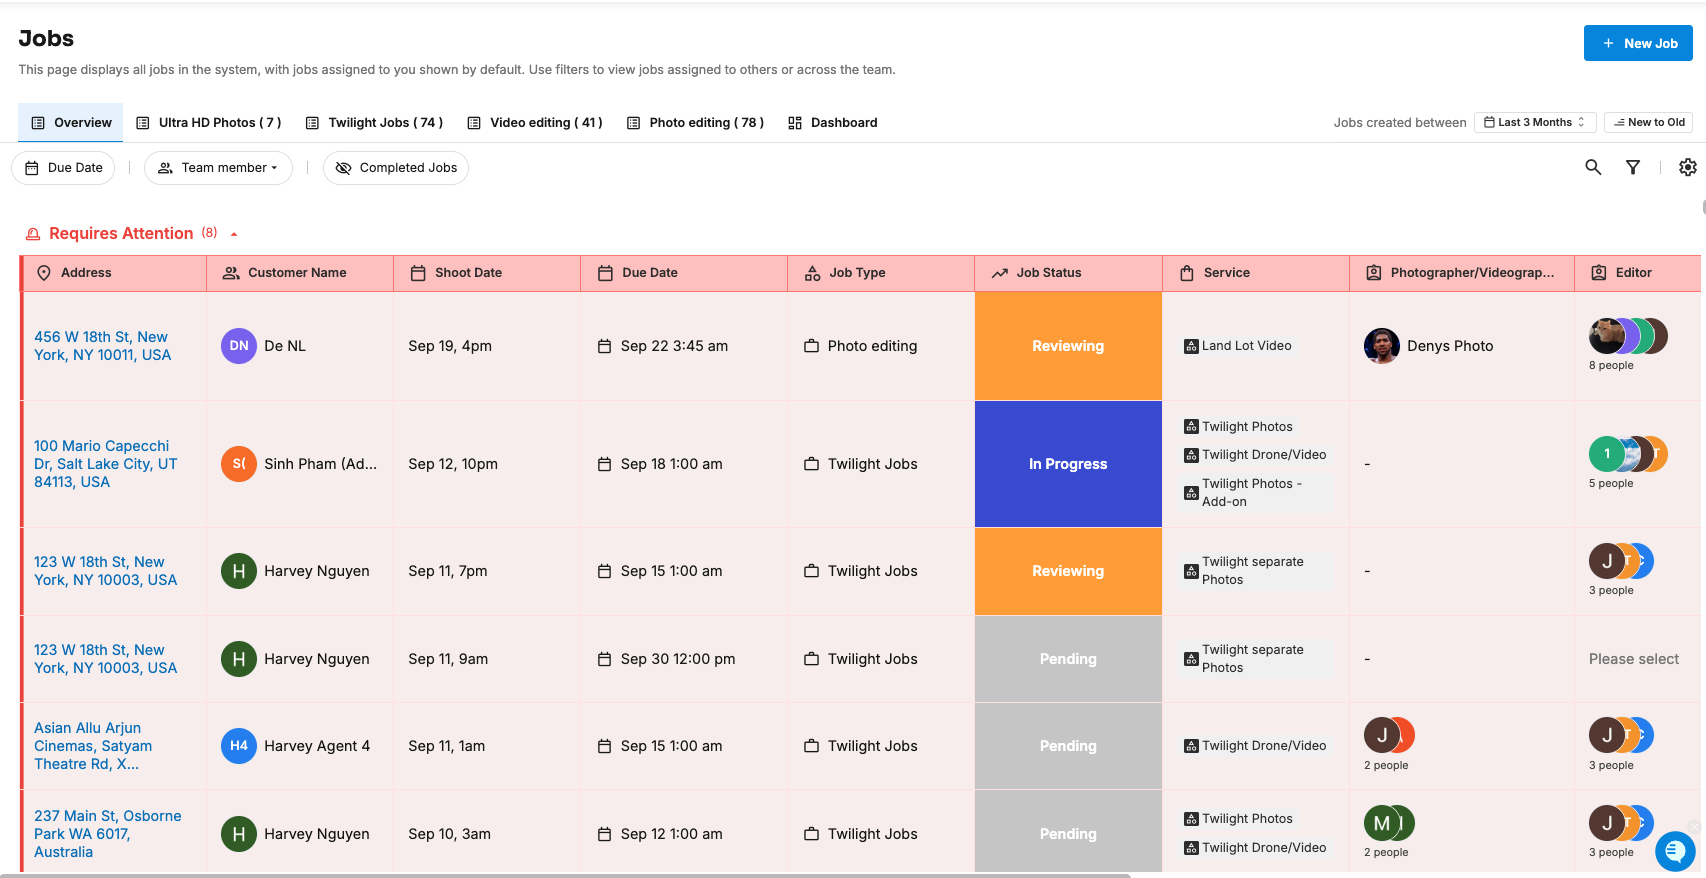Switch to the Overview tab
This screenshot has height=878, width=1706.
(71, 123)
